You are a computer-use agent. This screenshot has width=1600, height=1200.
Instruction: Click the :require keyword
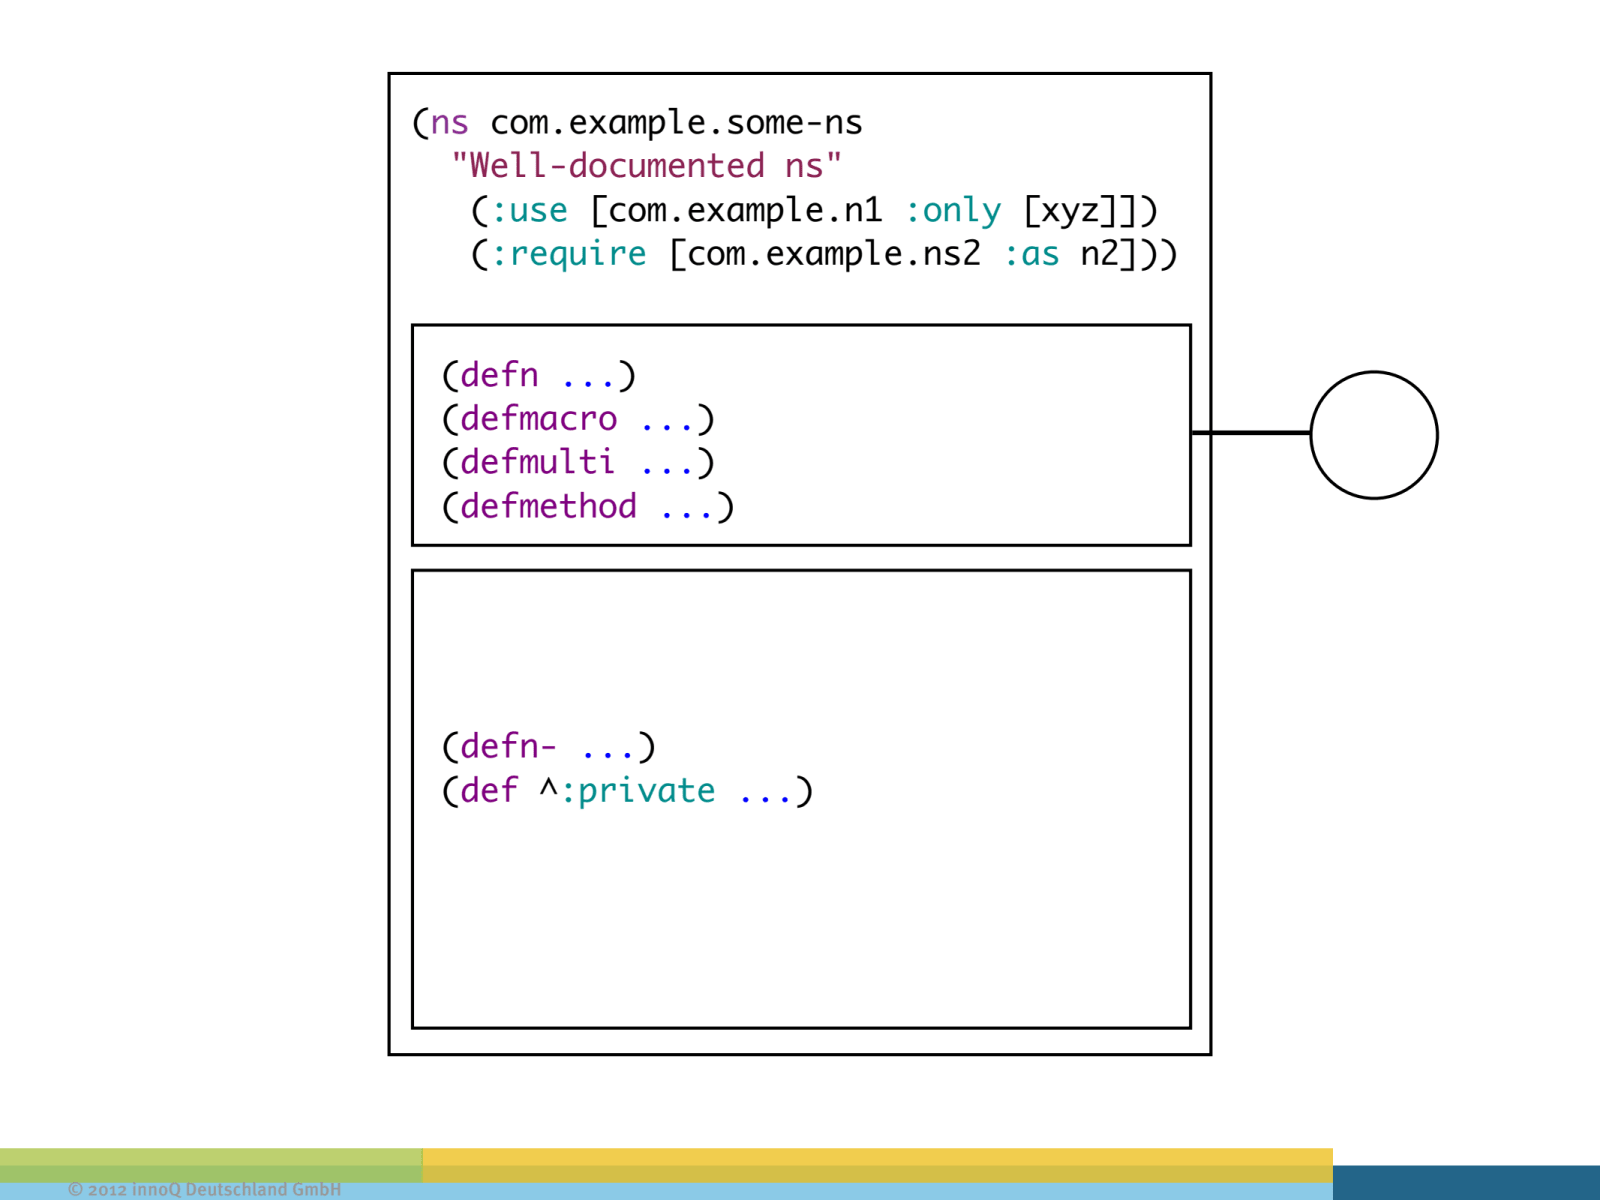pos(568,254)
